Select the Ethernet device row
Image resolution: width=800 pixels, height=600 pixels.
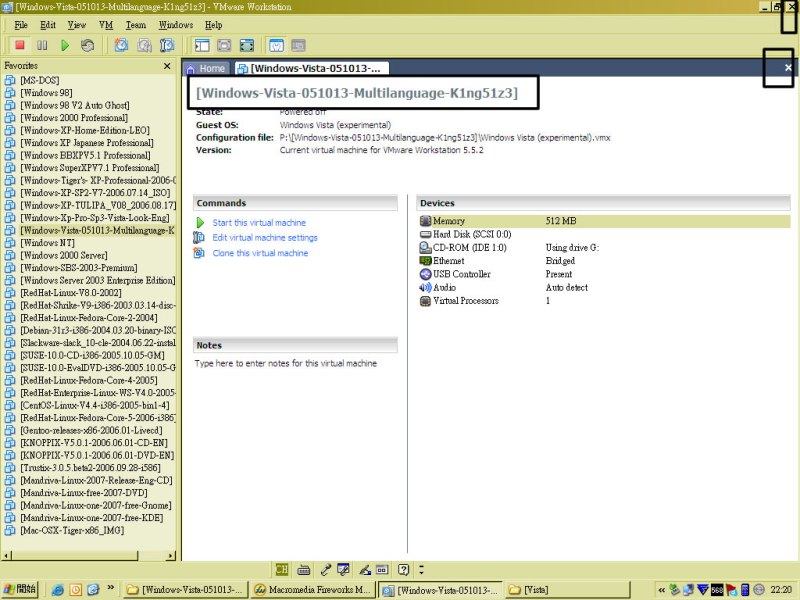pyautogui.click(x=442, y=261)
